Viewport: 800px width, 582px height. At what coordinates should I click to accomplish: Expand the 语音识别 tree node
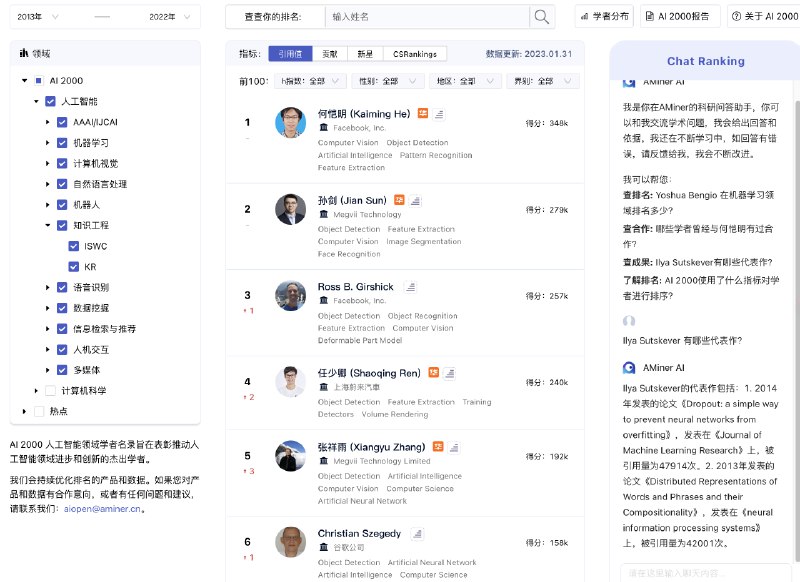(x=47, y=287)
